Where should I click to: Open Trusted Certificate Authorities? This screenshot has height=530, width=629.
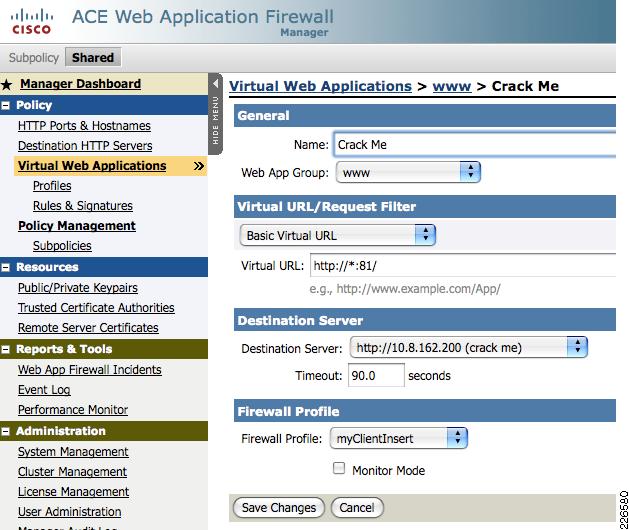click(x=96, y=308)
